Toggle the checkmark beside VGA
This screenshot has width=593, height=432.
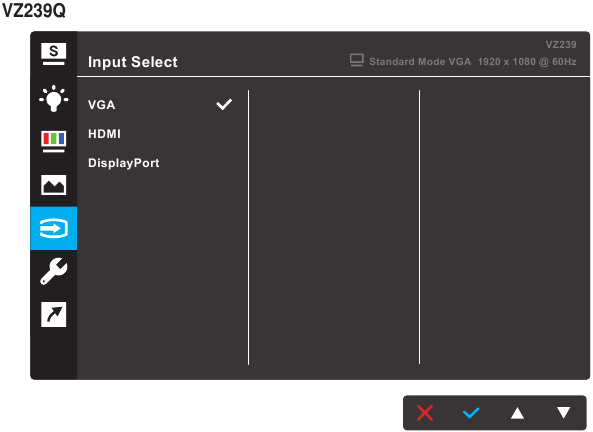coord(224,104)
